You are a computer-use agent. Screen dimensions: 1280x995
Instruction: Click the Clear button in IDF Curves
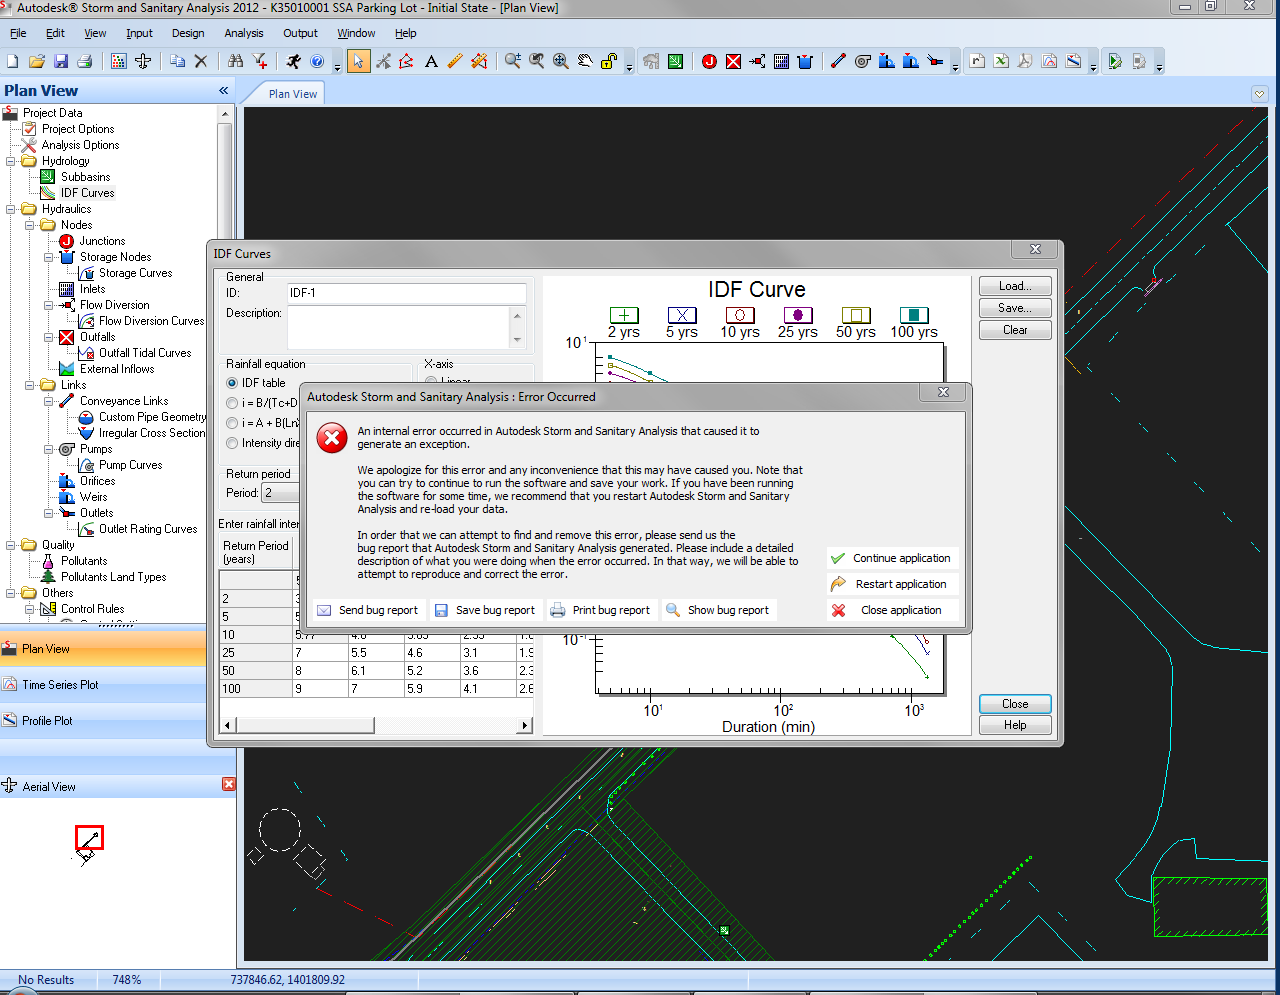[x=1015, y=330]
